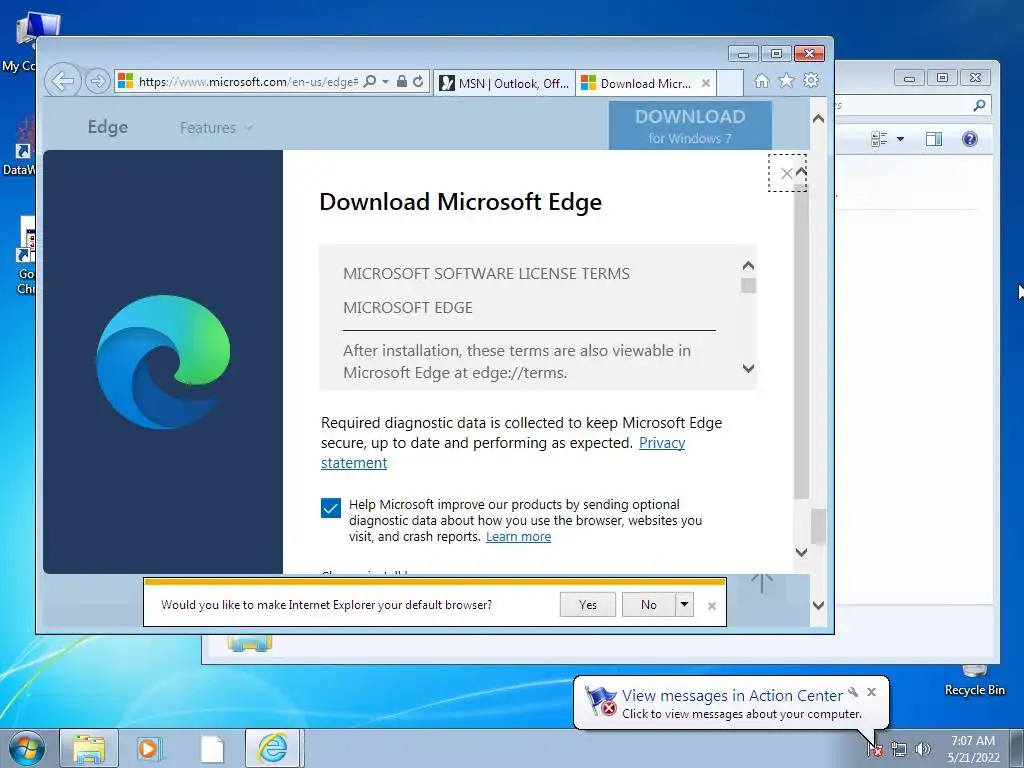The image size is (1024, 768).
Task: Close the Action Center balloon
Action: 871,692
